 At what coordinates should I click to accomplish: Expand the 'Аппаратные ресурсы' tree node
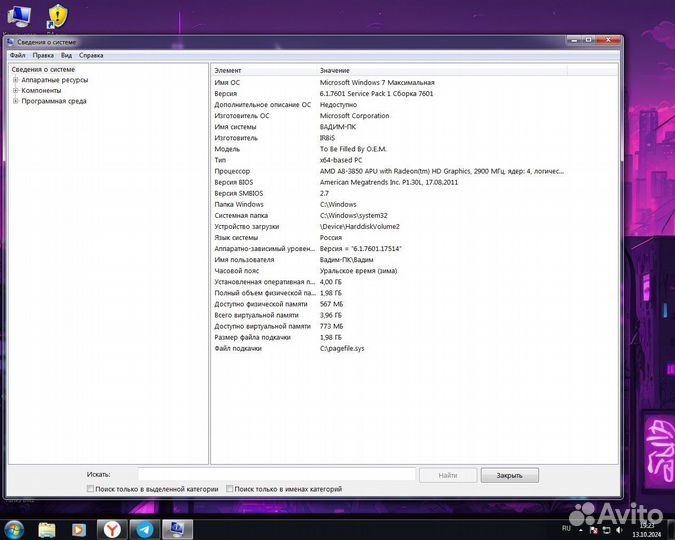click(x=15, y=80)
